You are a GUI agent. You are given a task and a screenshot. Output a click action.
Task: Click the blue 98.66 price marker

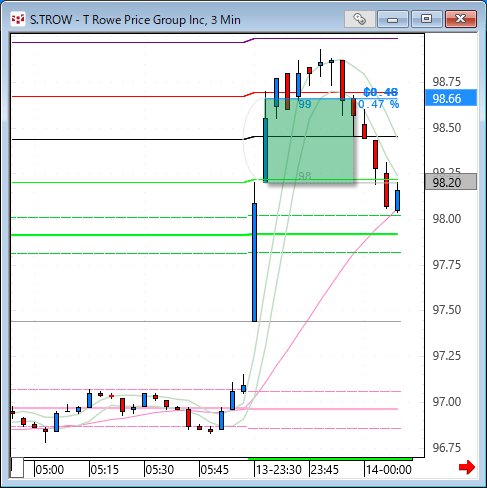click(x=451, y=98)
